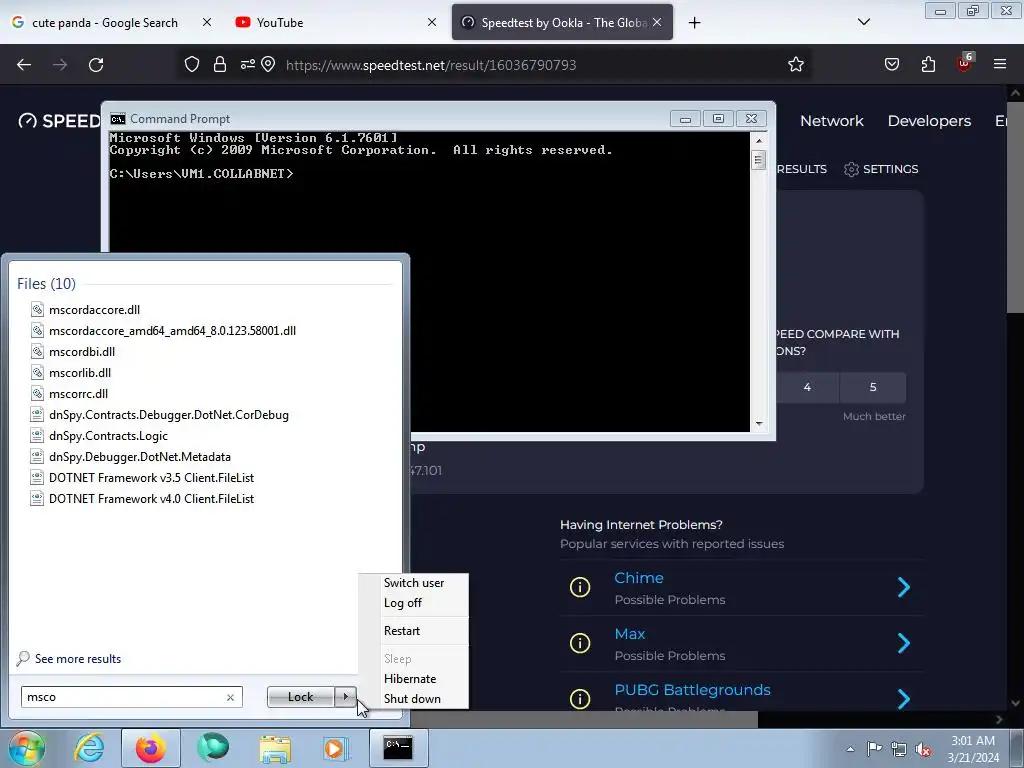The width and height of the screenshot is (1024, 768).
Task: Close the cute panda tab
Action: [x=207, y=22]
